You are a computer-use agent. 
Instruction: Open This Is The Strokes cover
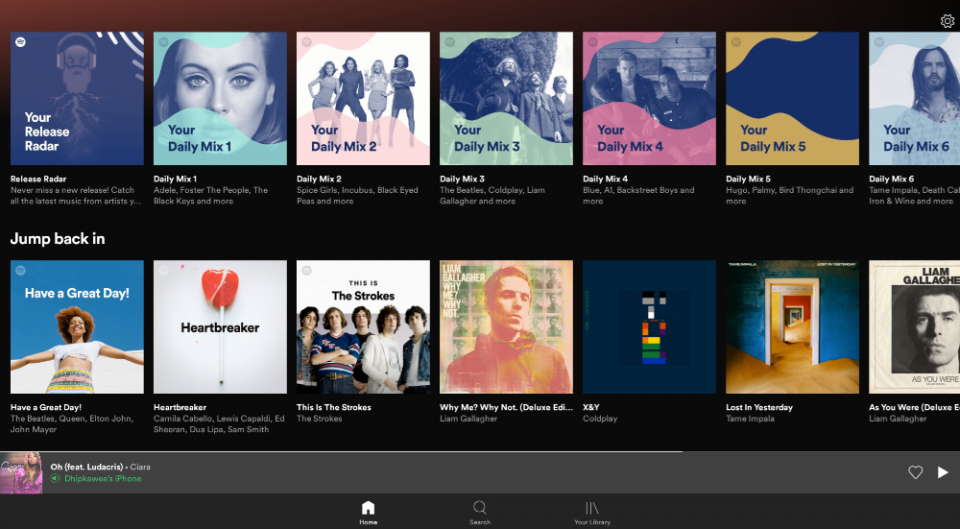tap(363, 327)
